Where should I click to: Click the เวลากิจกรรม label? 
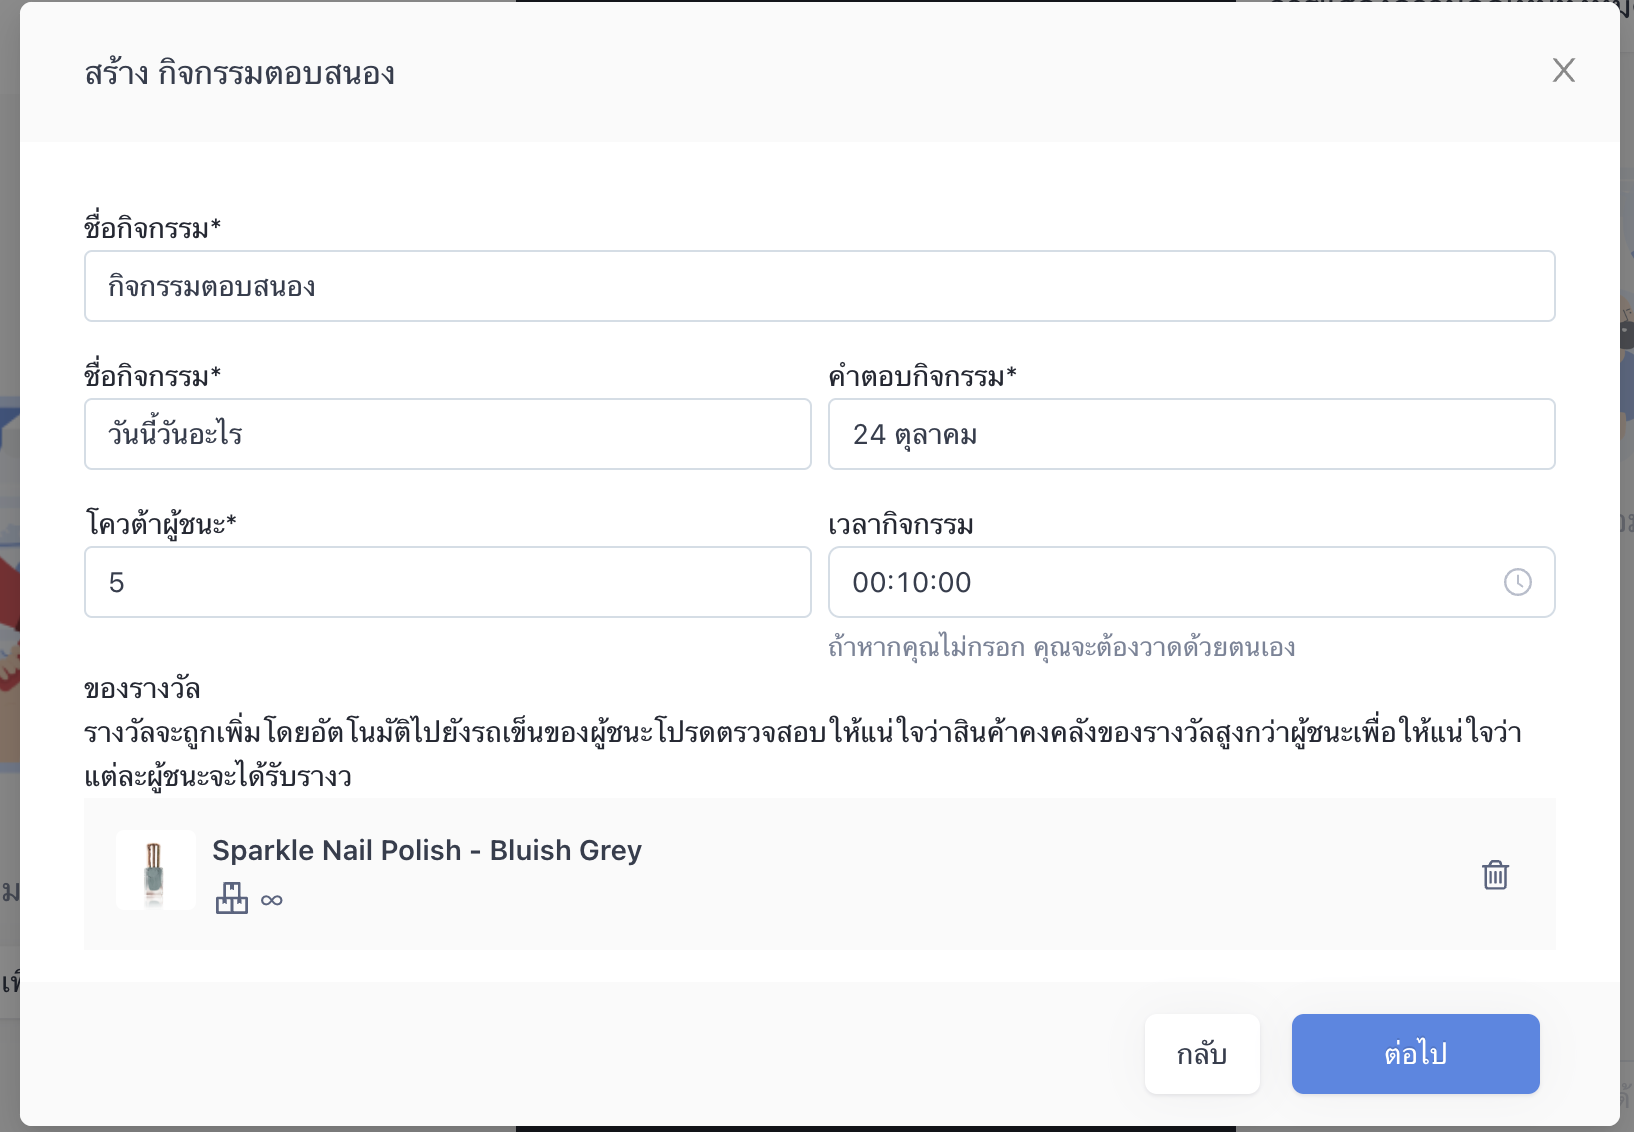[901, 525]
